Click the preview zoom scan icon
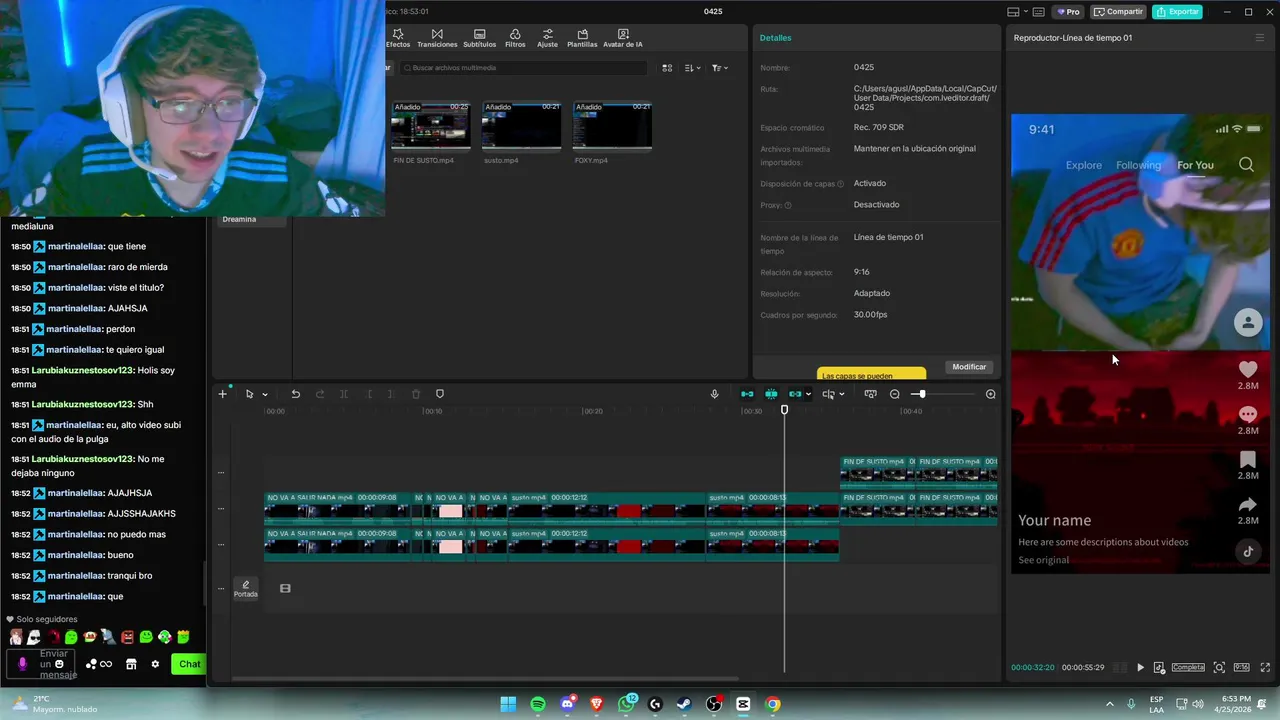Screen dimensions: 1280x720 click(x=1219, y=667)
